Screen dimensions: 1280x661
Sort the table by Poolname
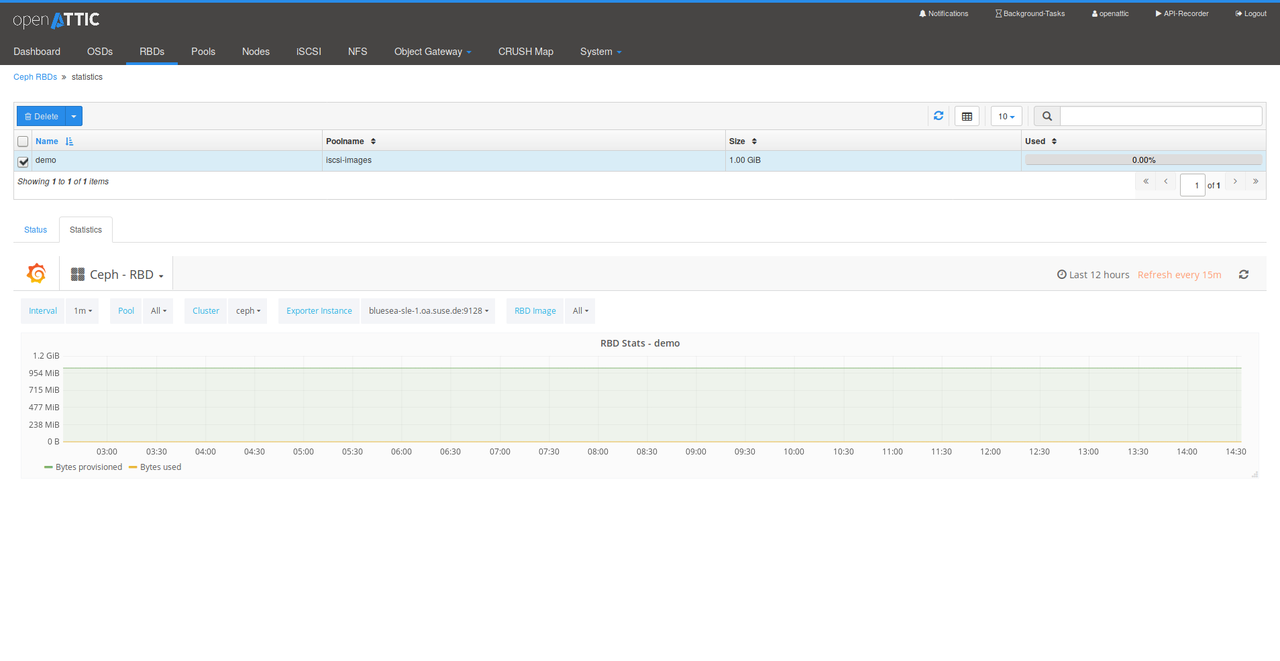tap(350, 141)
